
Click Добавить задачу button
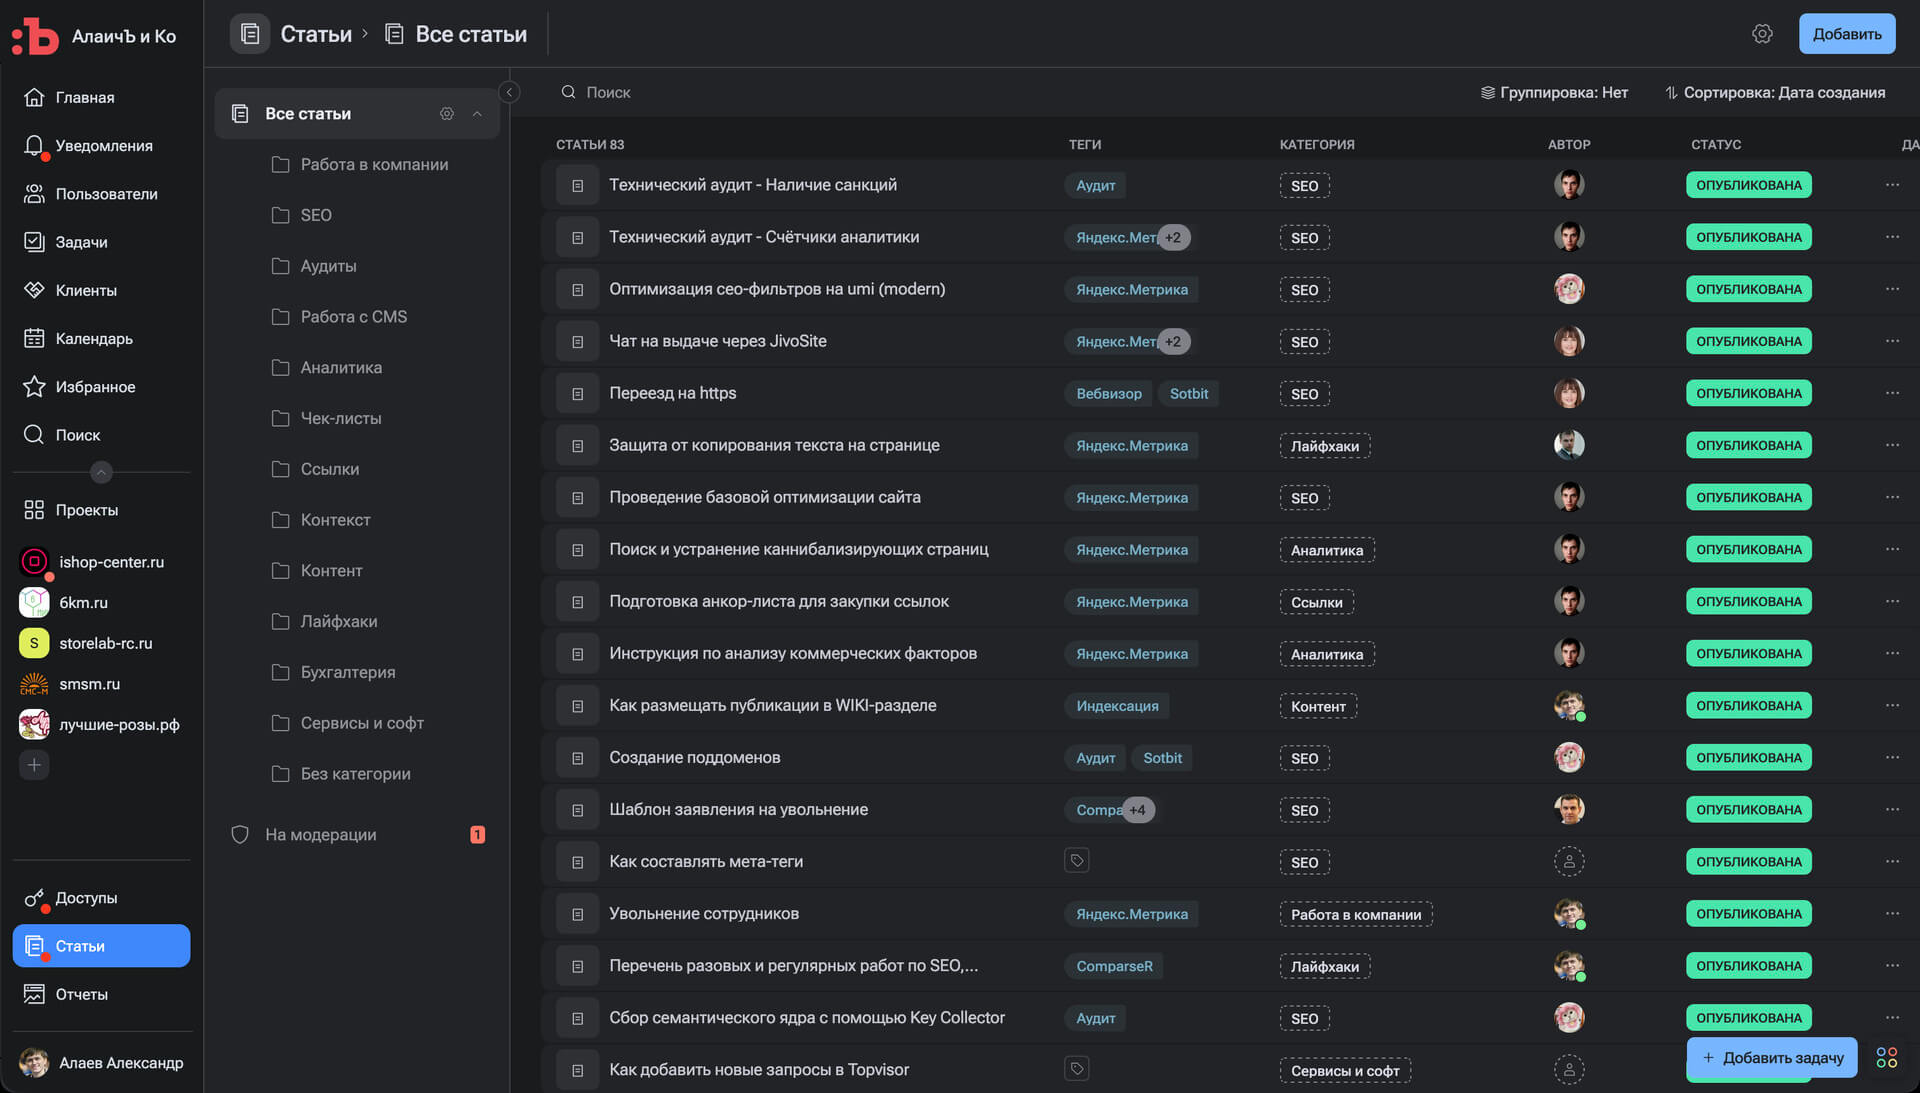[x=1772, y=1058]
